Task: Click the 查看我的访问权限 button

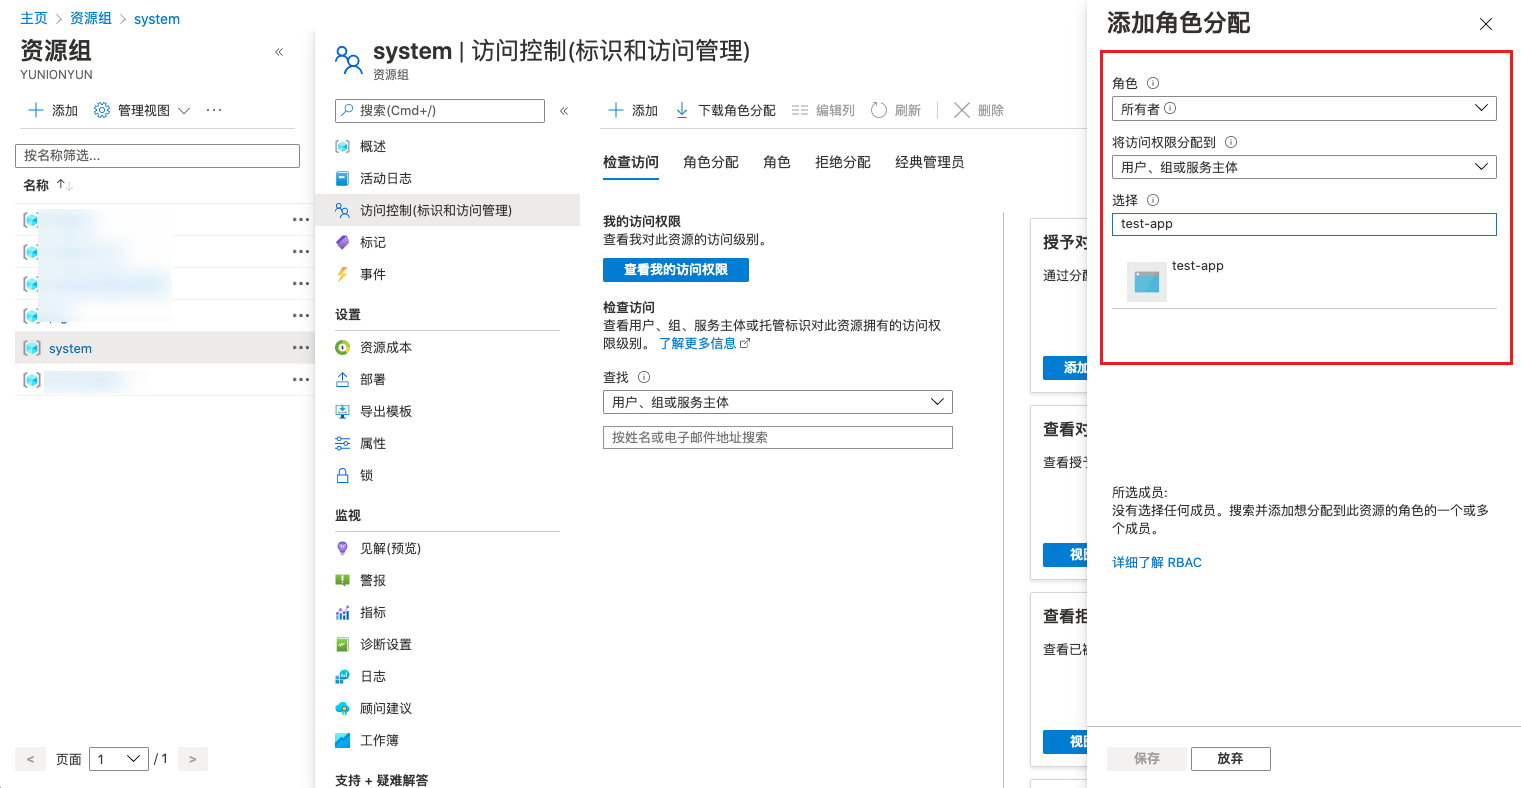Action: pyautogui.click(x=675, y=270)
